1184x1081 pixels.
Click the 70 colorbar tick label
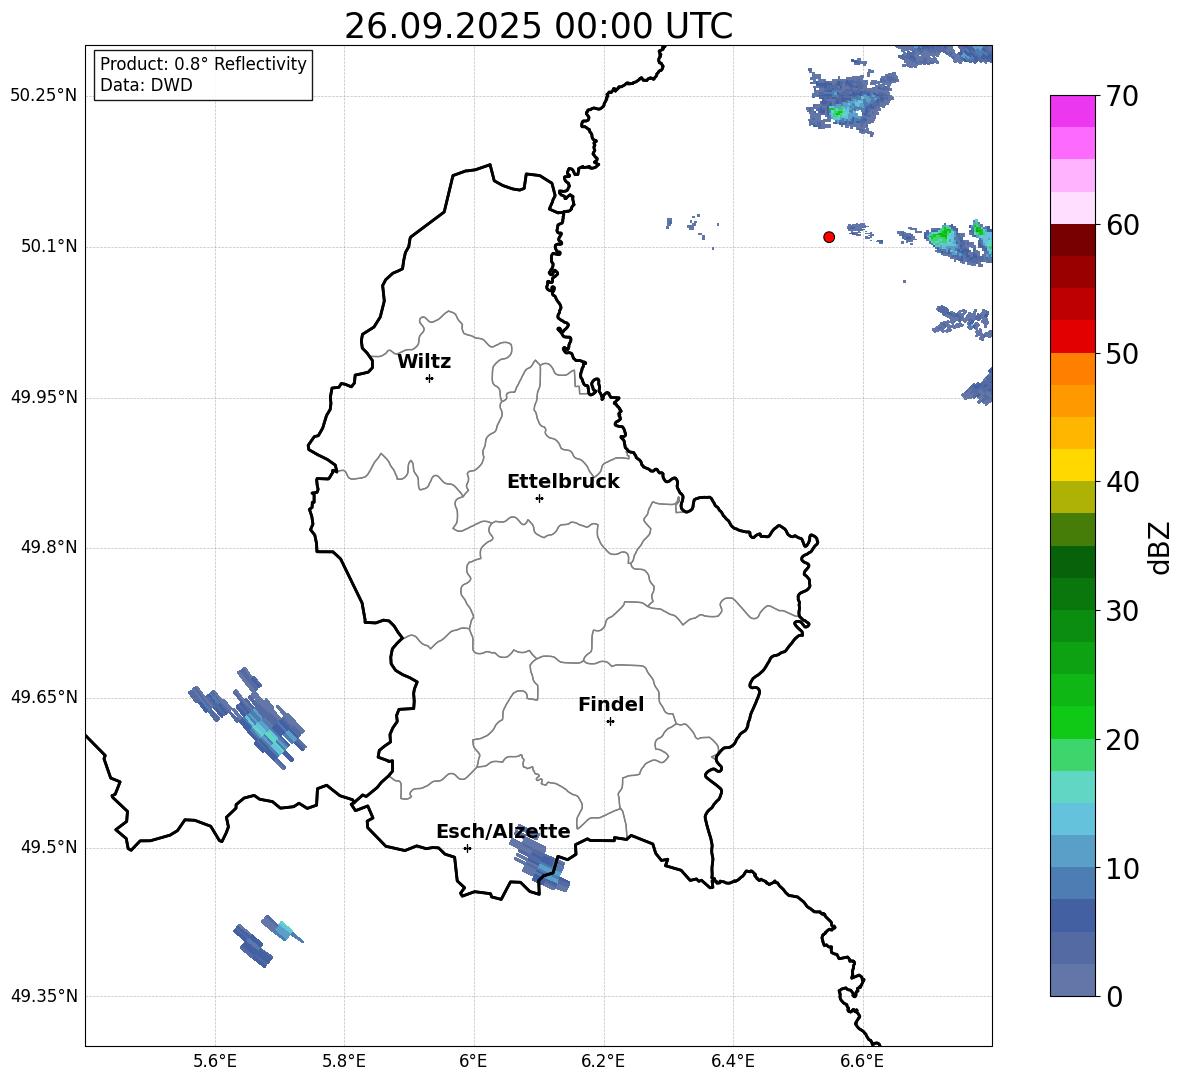pyautogui.click(x=1121, y=97)
